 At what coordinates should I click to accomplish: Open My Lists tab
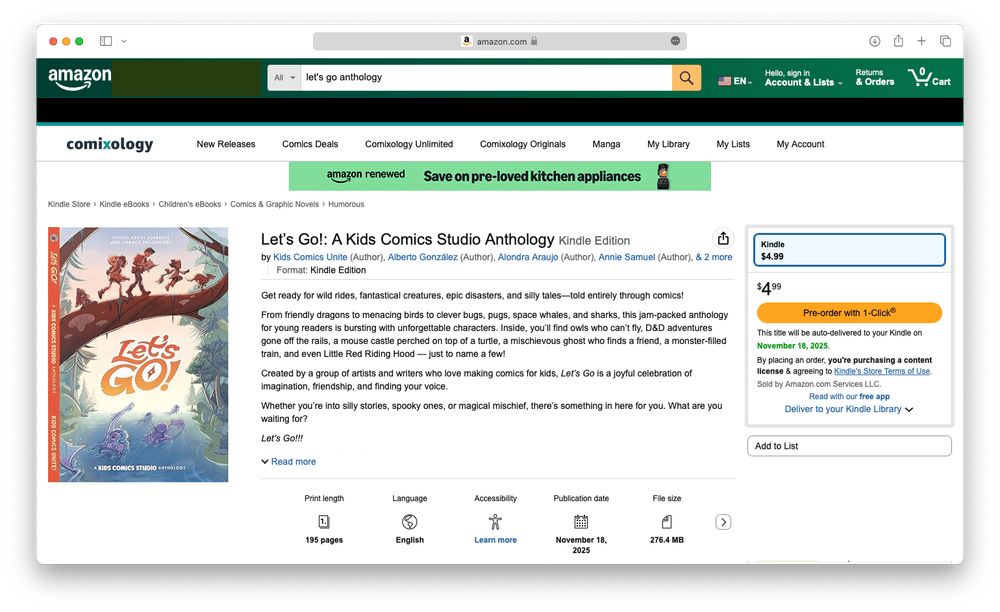[x=733, y=144]
